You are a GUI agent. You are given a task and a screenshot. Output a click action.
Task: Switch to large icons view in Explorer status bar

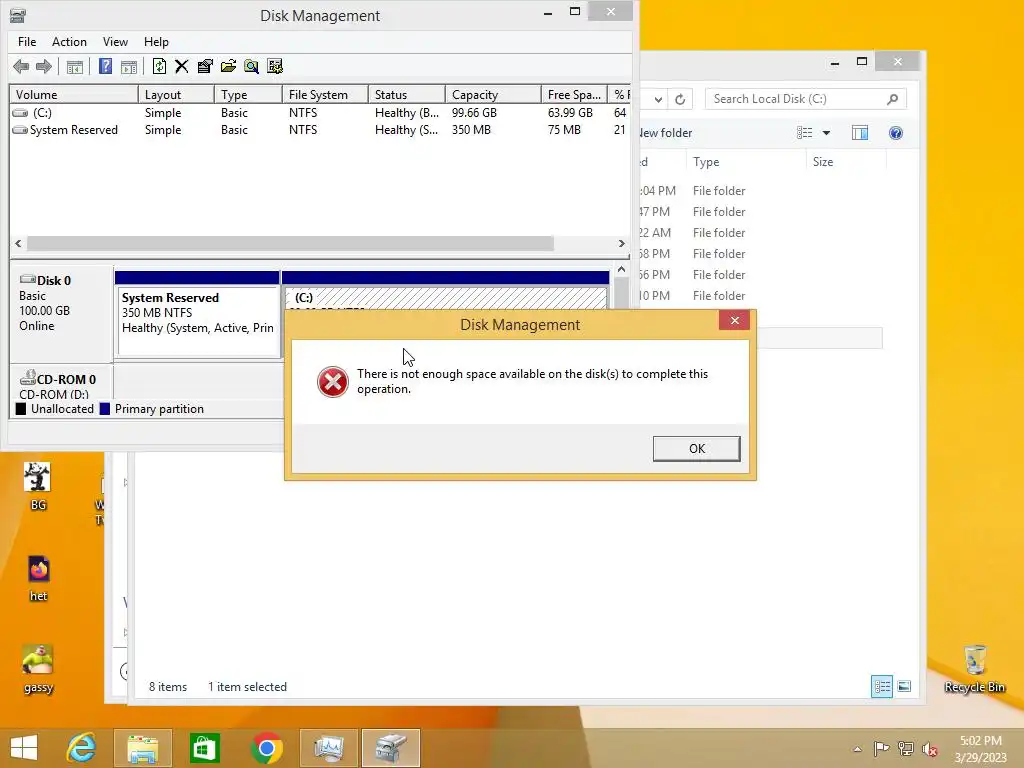tap(904, 686)
